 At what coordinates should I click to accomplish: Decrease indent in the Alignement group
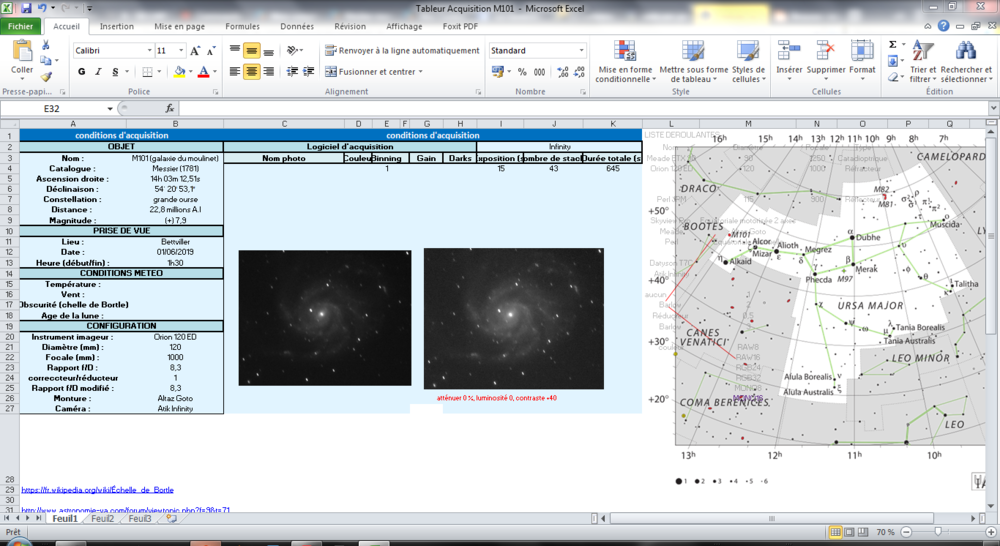point(292,71)
